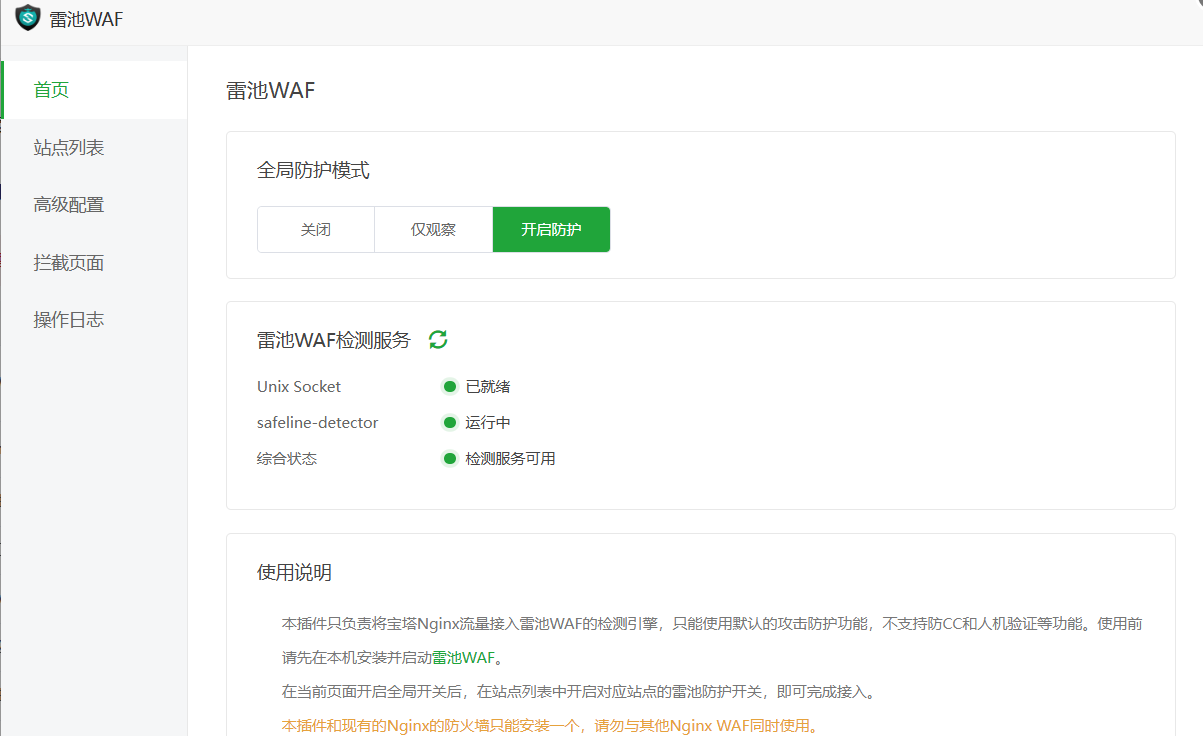Image resolution: width=1203 pixels, height=736 pixels.
Task: Click the 运行中 status text
Action: (488, 423)
